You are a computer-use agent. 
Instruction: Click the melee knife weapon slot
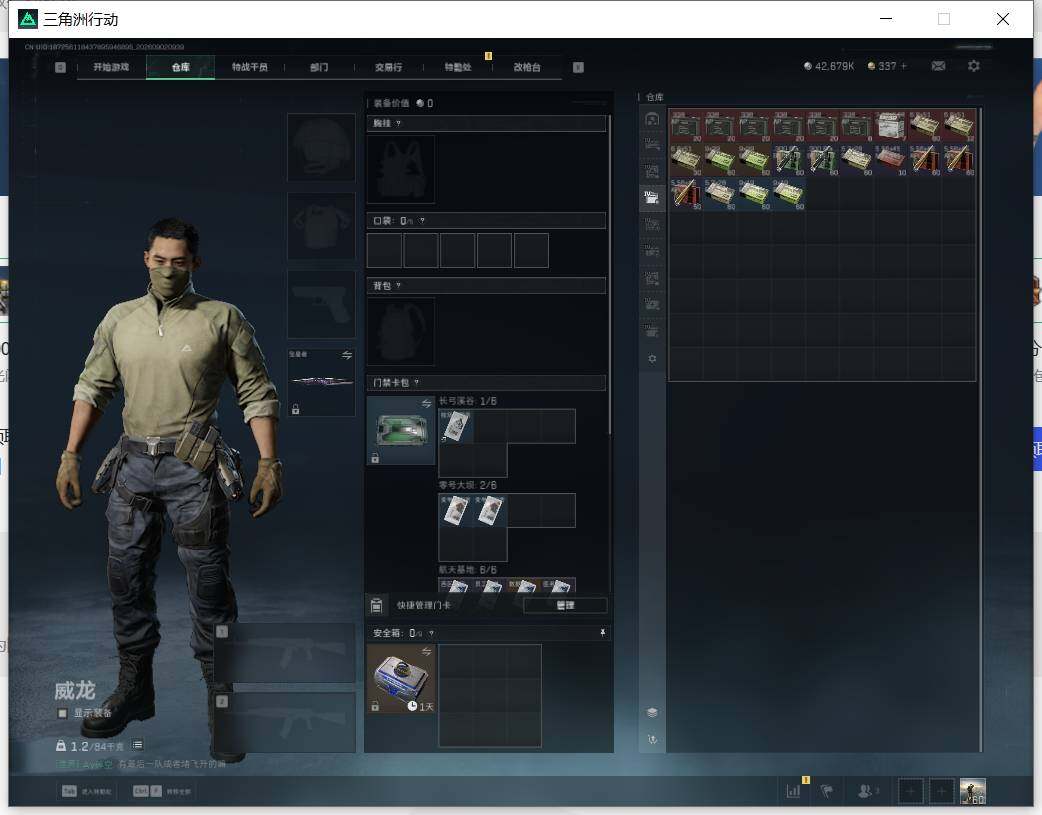pyautogui.click(x=321, y=382)
